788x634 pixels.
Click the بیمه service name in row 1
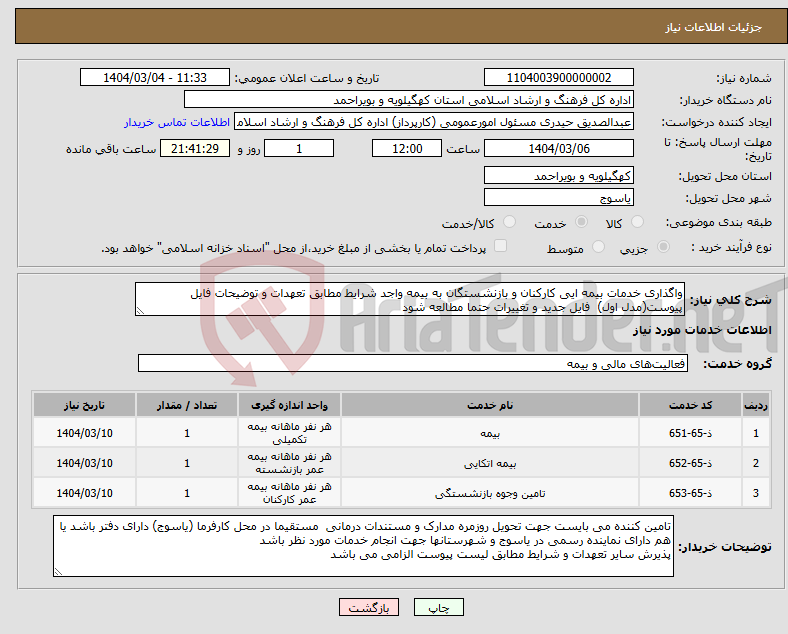click(490, 433)
